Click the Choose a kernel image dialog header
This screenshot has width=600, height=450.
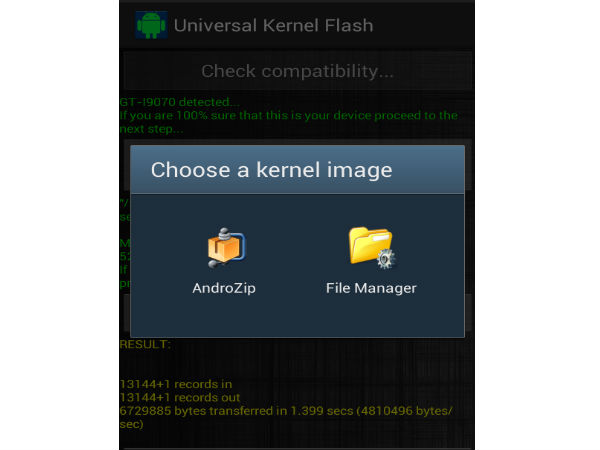pos(297,170)
